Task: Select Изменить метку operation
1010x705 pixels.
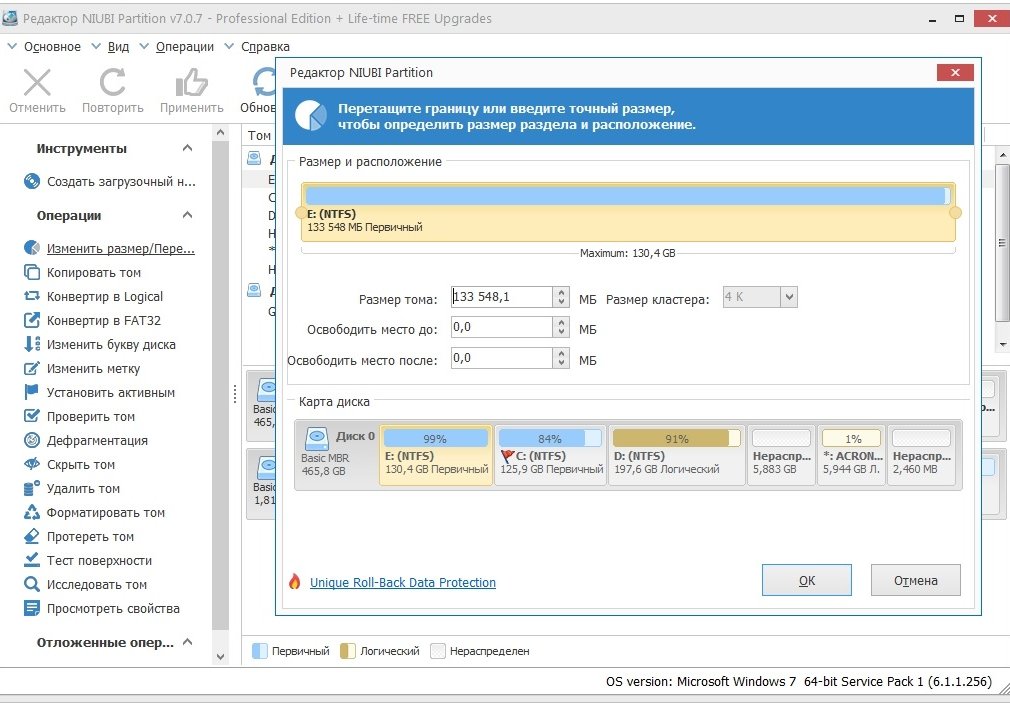Action: pos(82,369)
